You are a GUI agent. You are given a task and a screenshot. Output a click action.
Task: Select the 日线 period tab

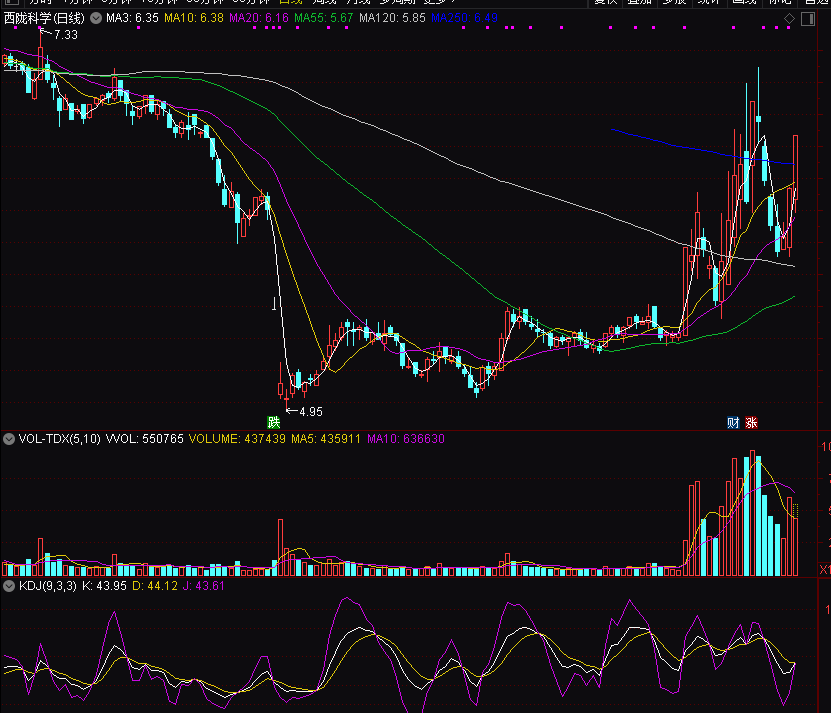[290, 3]
